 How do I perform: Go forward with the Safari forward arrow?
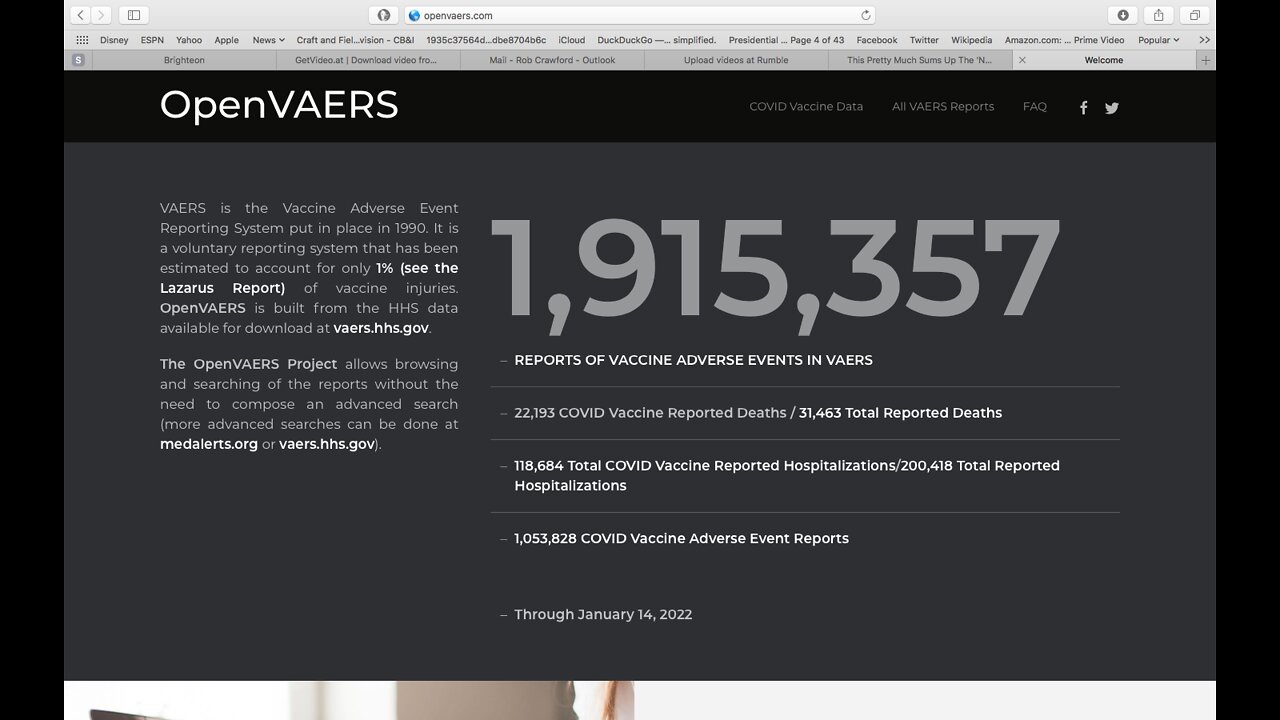(102, 15)
